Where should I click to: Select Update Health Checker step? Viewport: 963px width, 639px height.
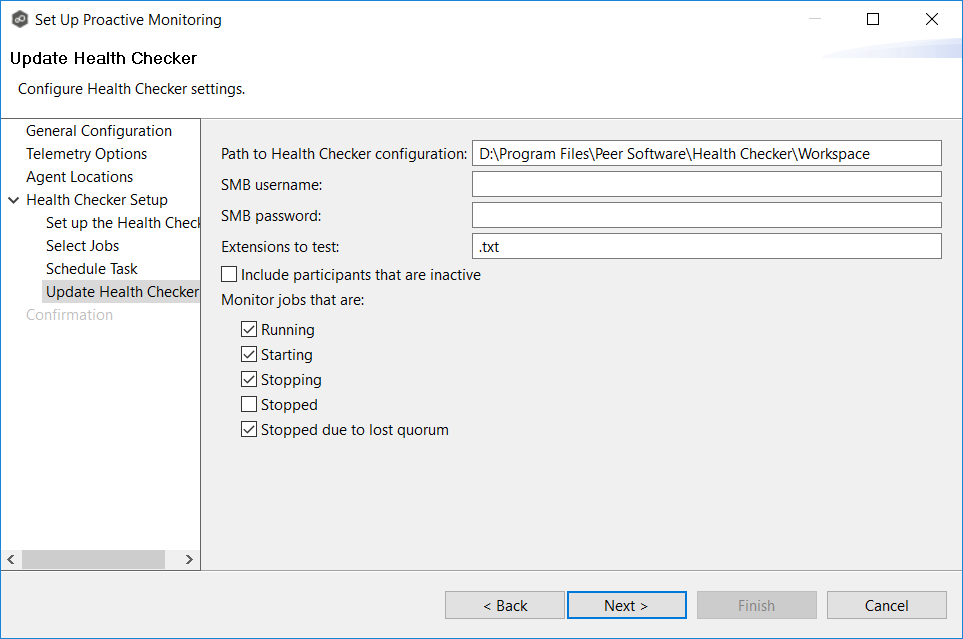(x=122, y=292)
